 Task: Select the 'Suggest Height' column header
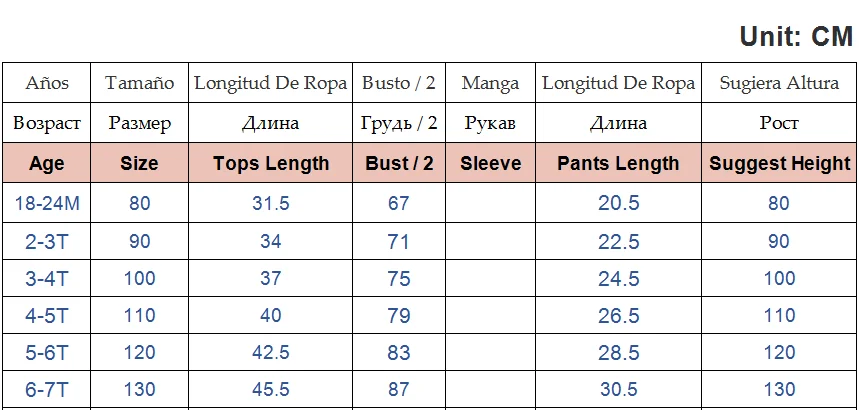pyautogui.click(x=780, y=164)
